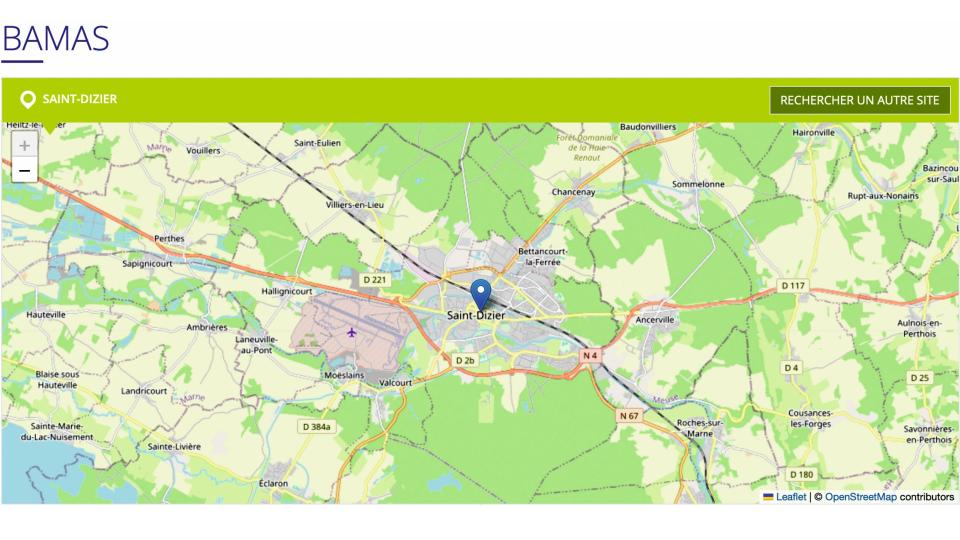Click the D 117 road label
The height and width of the screenshot is (540, 960).
[x=793, y=285]
